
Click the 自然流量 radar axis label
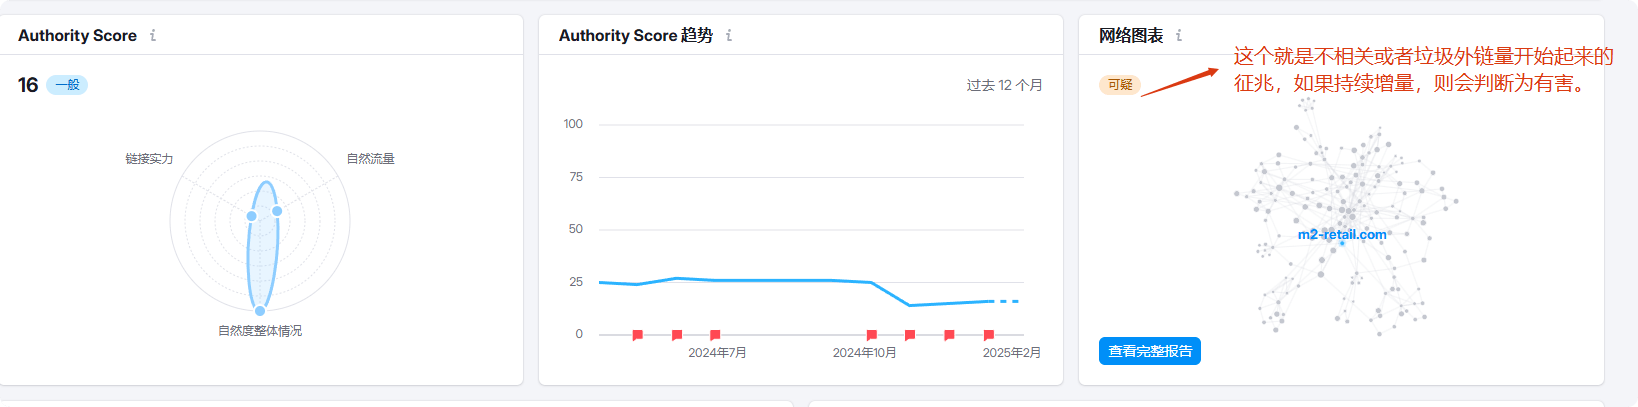click(x=371, y=159)
